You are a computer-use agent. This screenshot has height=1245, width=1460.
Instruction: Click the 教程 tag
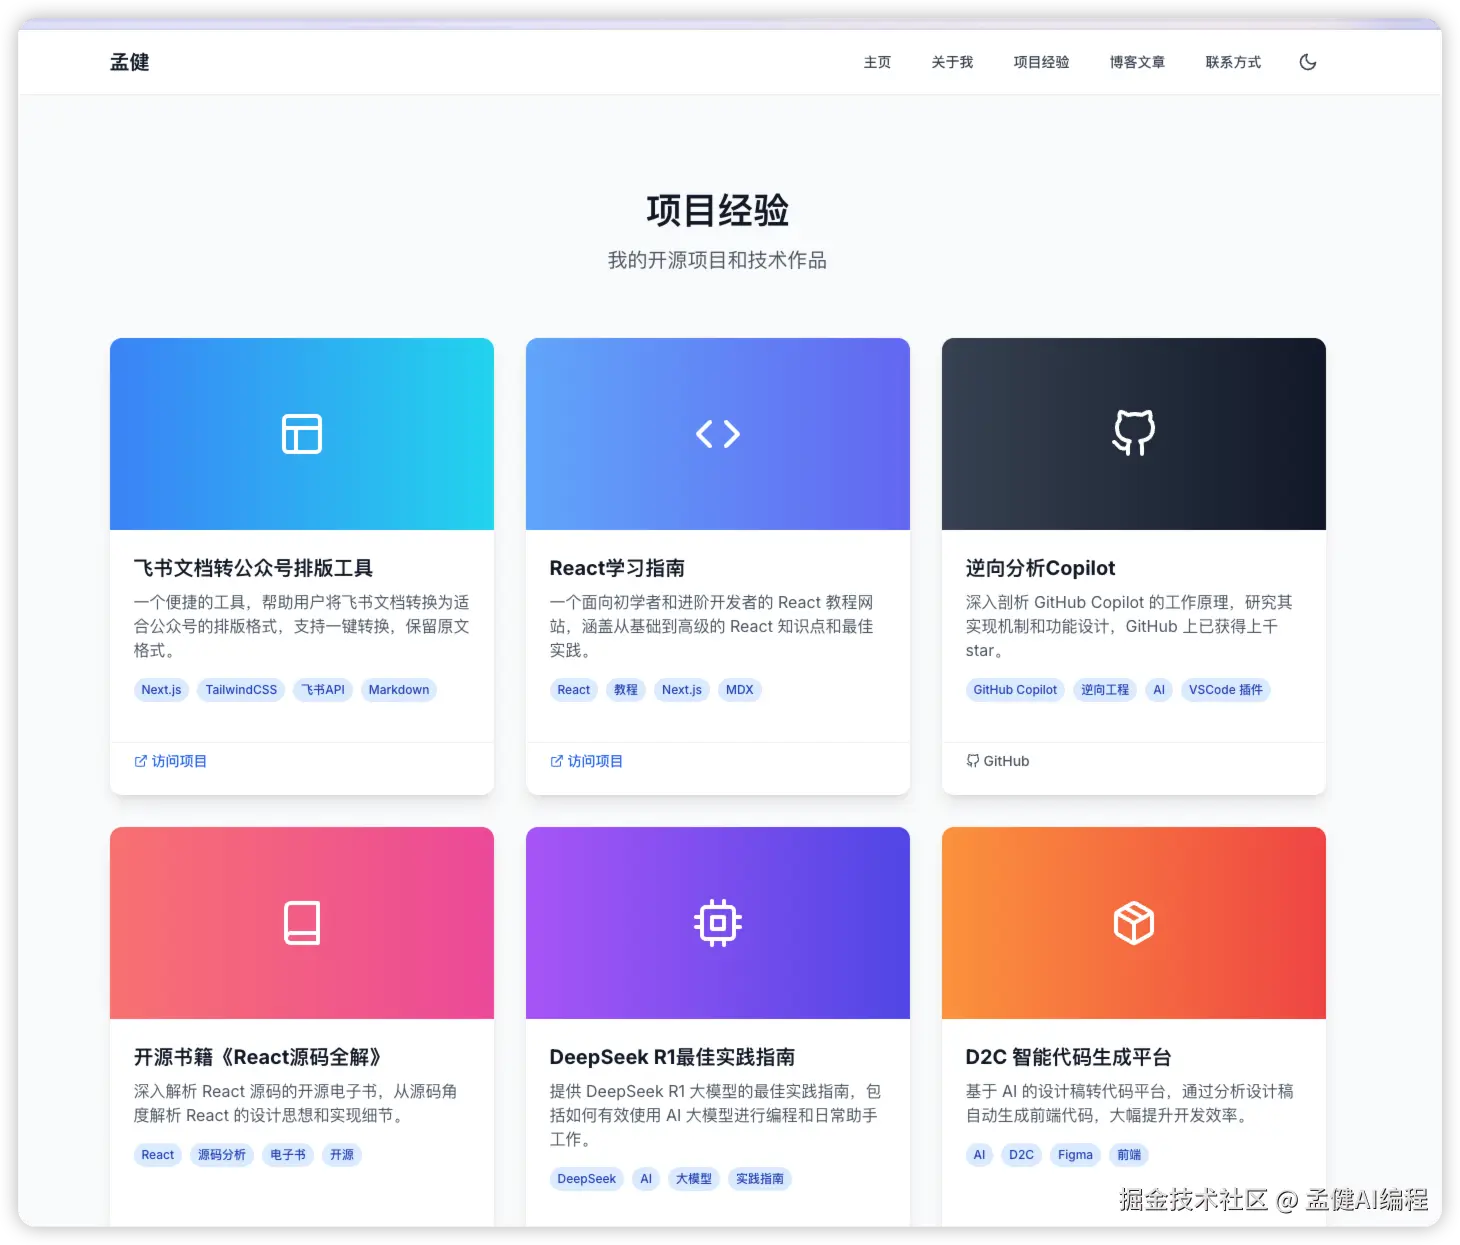click(626, 690)
